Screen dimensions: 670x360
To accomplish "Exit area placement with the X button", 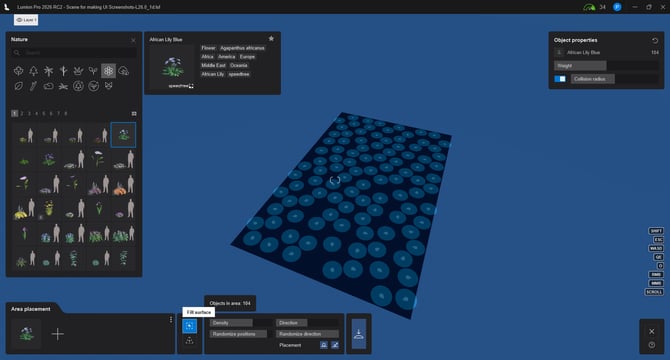I will click(652, 331).
